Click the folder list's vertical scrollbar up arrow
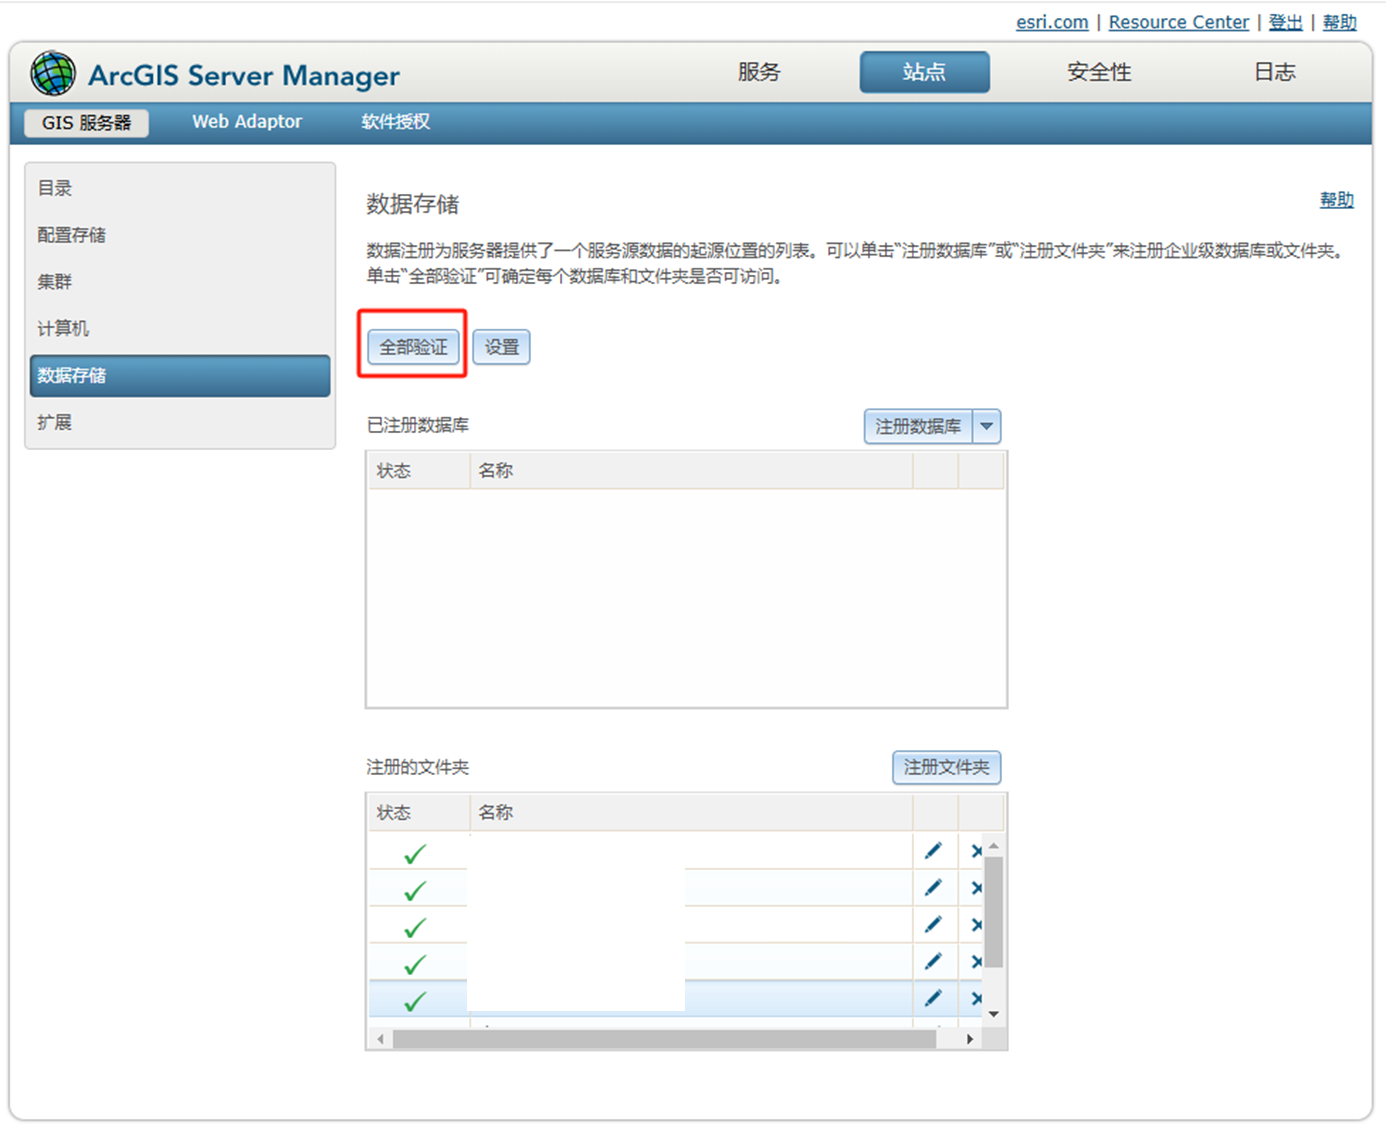The width and height of the screenshot is (1386, 1125). (994, 846)
